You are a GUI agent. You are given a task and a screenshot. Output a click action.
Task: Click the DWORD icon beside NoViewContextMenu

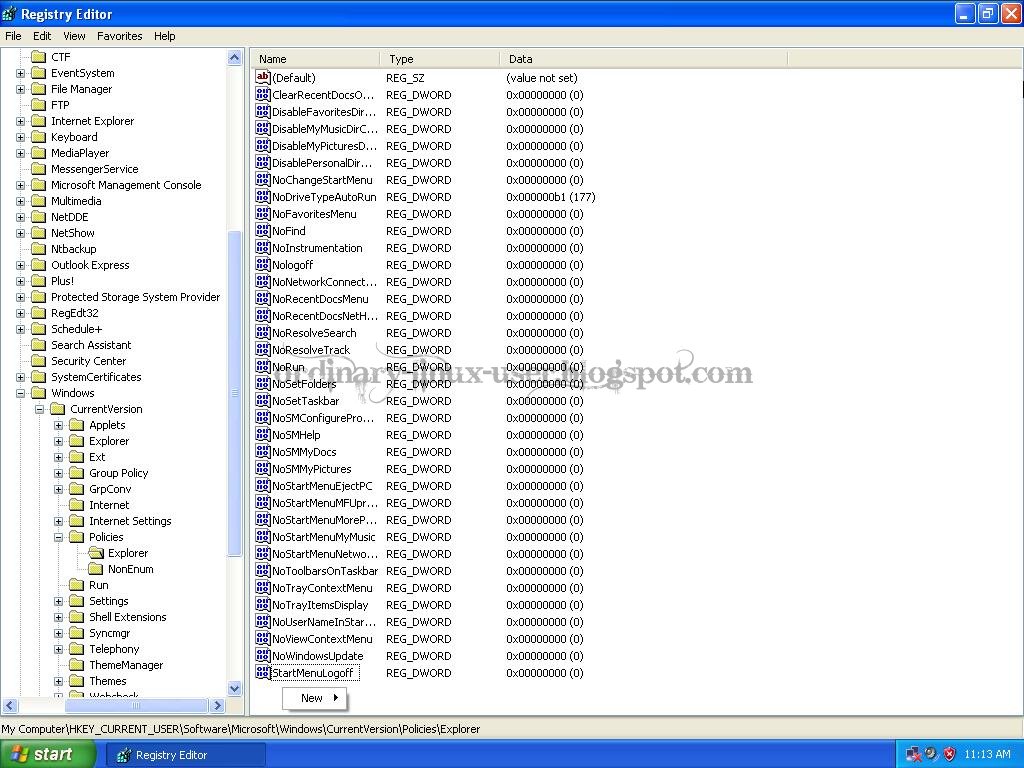[263, 639]
